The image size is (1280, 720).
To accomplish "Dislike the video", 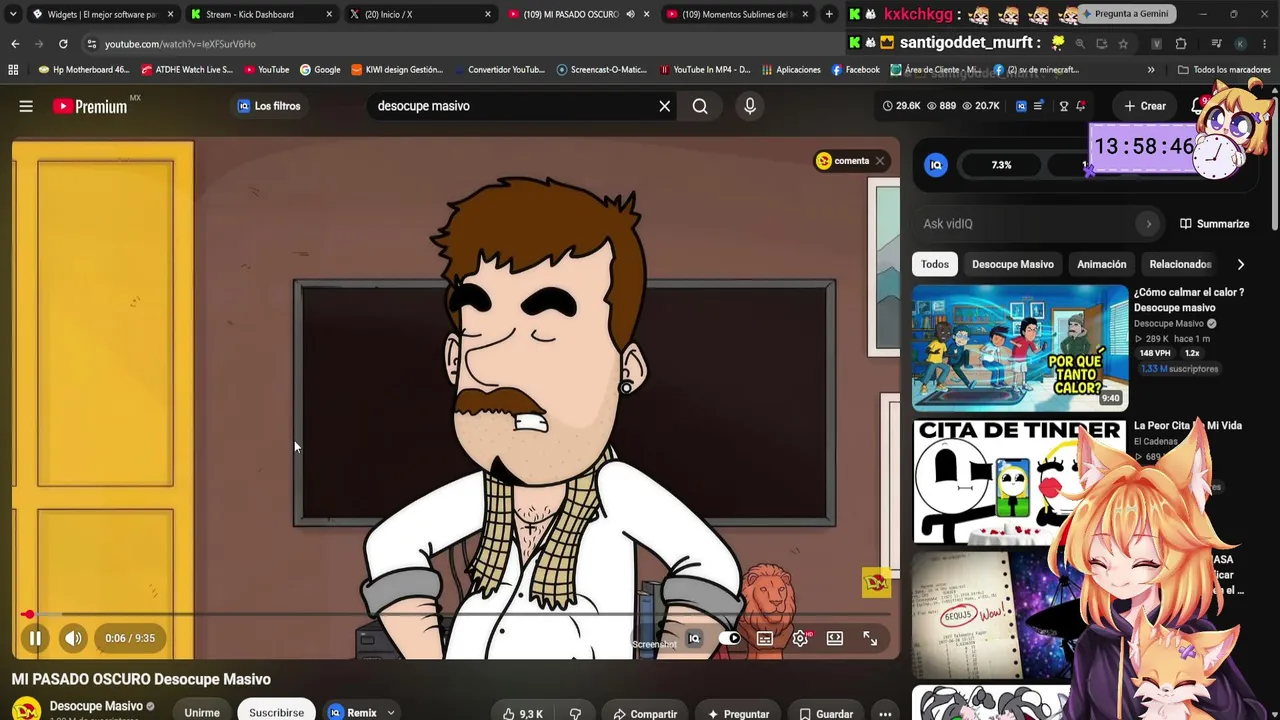I will pos(575,713).
